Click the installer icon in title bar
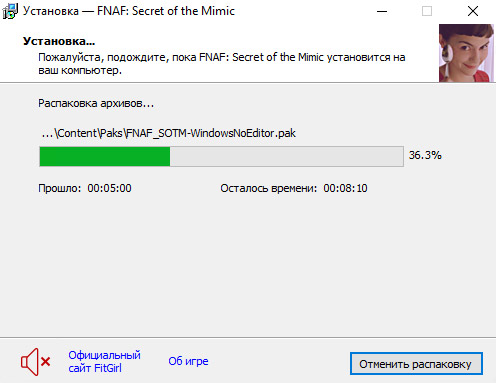 10,11
